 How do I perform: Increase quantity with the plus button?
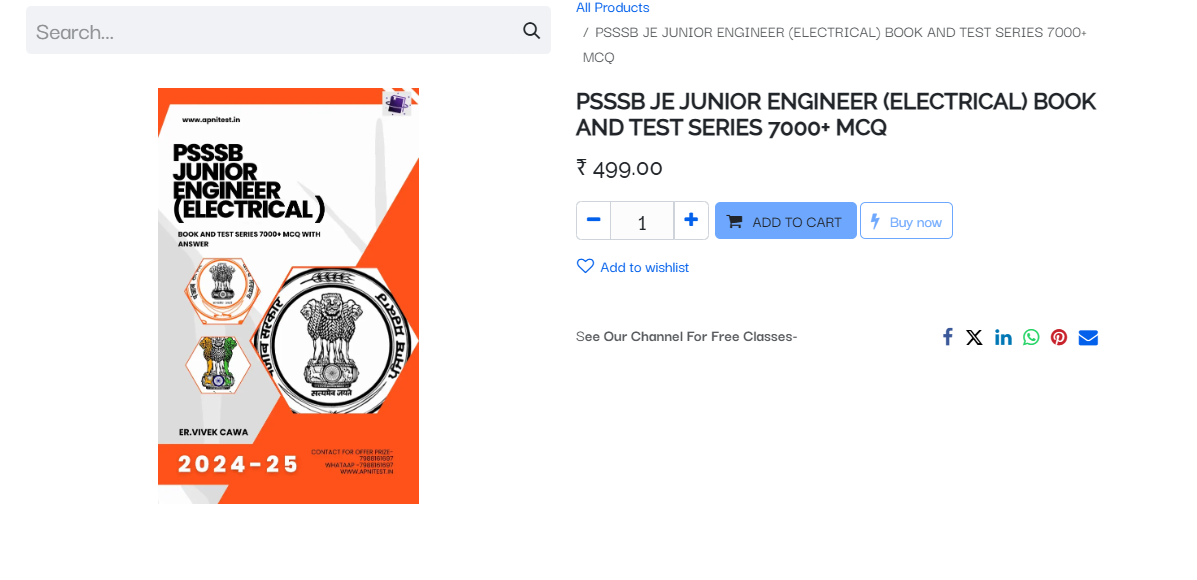[x=691, y=221]
